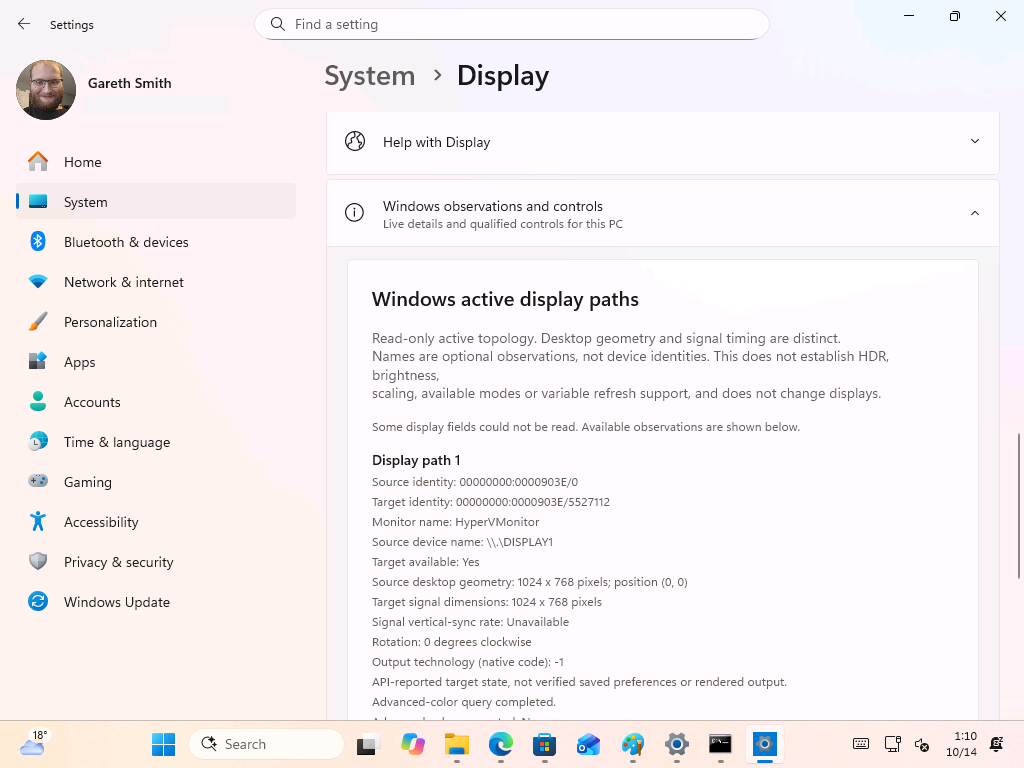Screen dimensions: 1024x768
Task: Click the search magnifier icon in Find a setting
Action: 278,24
